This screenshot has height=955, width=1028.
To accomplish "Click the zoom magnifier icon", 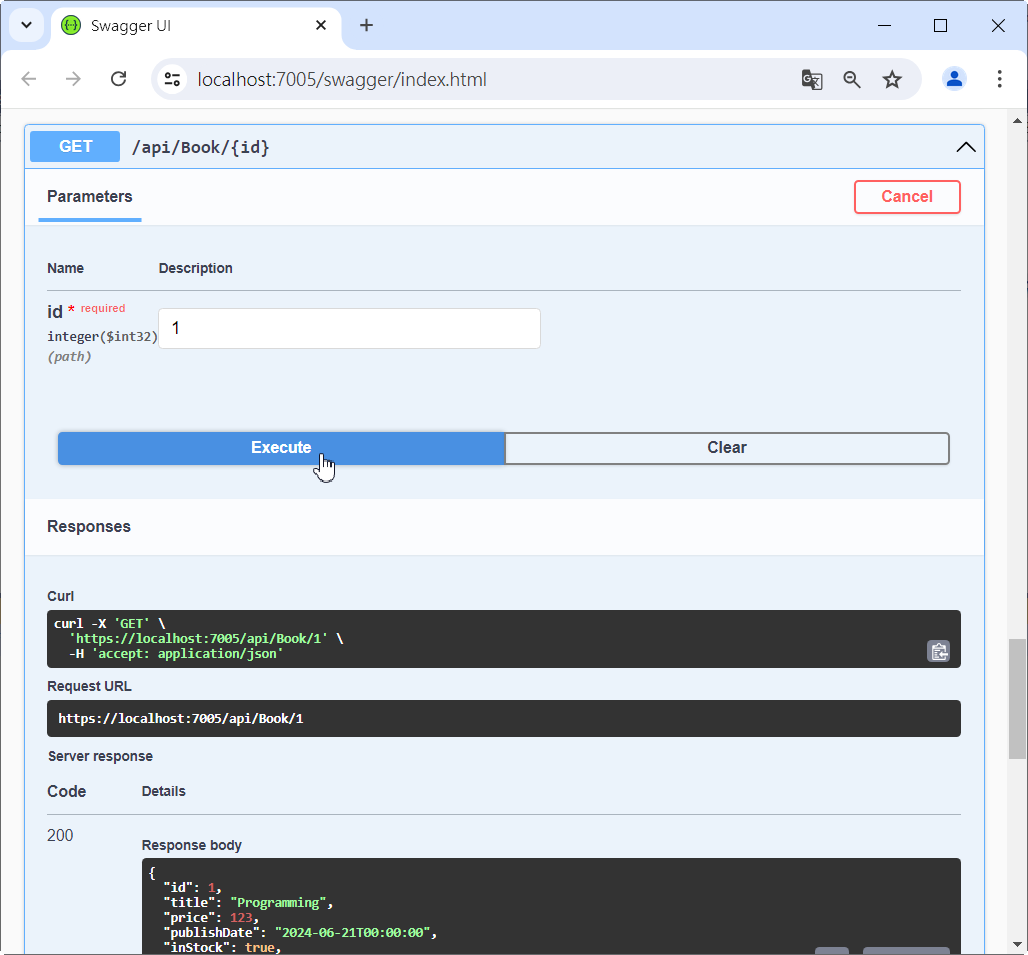I will [852, 79].
